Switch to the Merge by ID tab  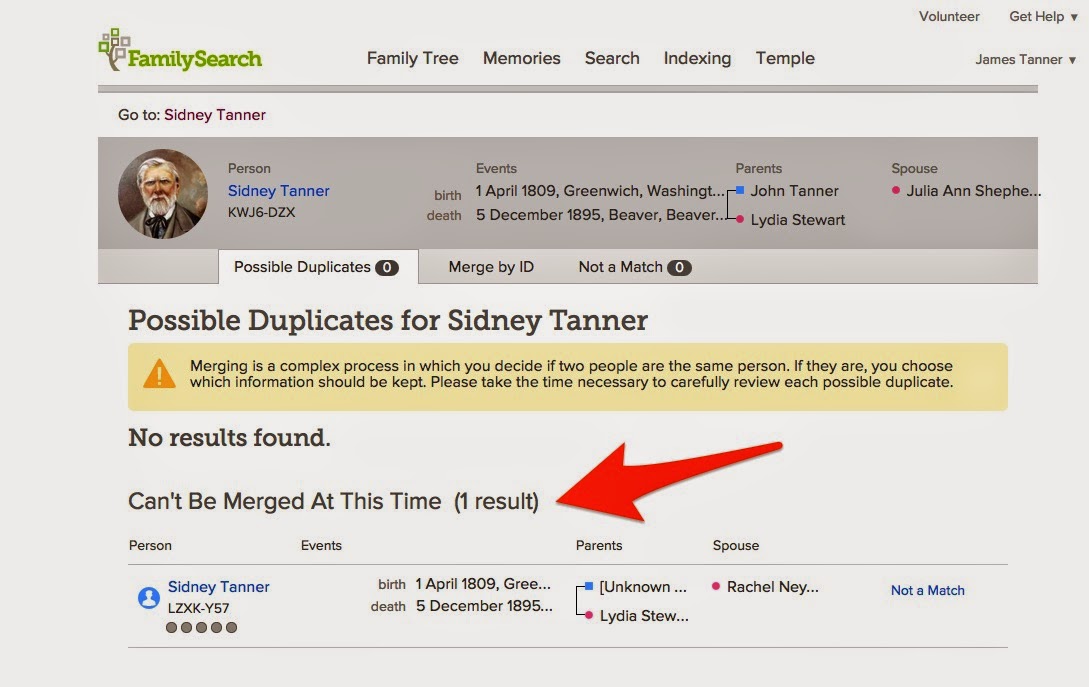click(x=491, y=267)
